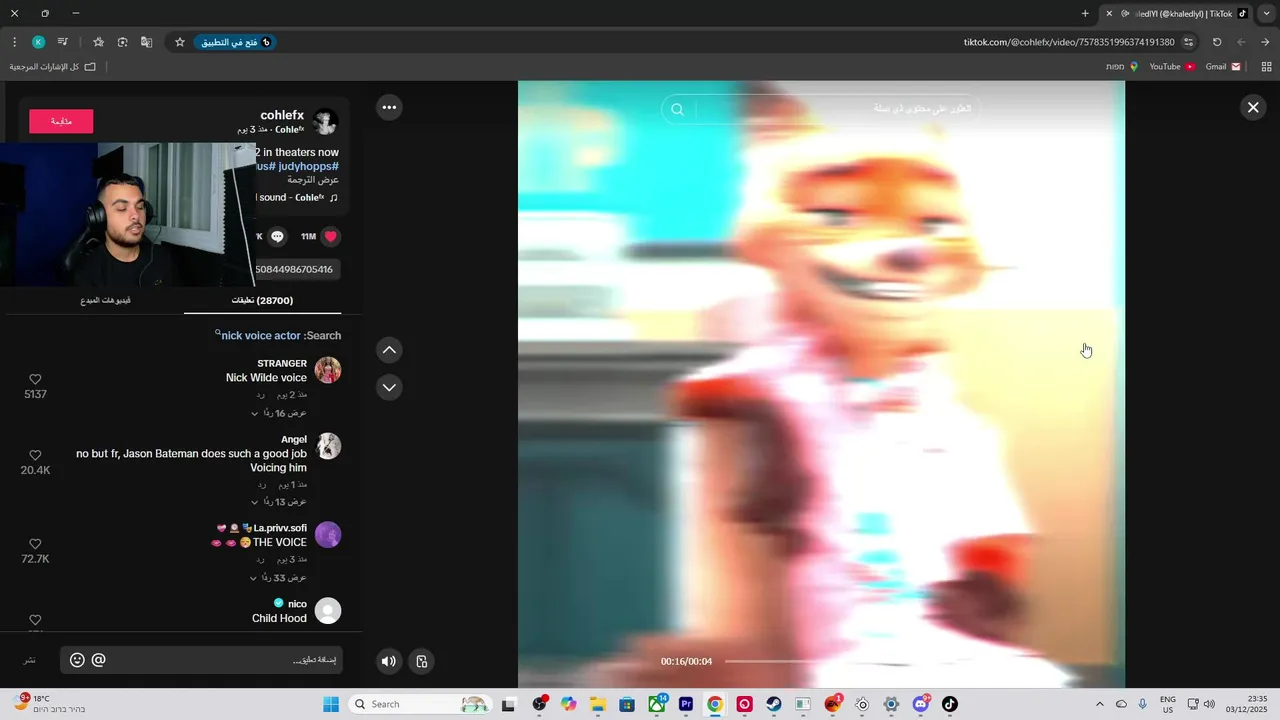Image resolution: width=1280 pixels, height=720 pixels.
Task: Switch to the comments tab (28700)
Action: [x=262, y=300]
